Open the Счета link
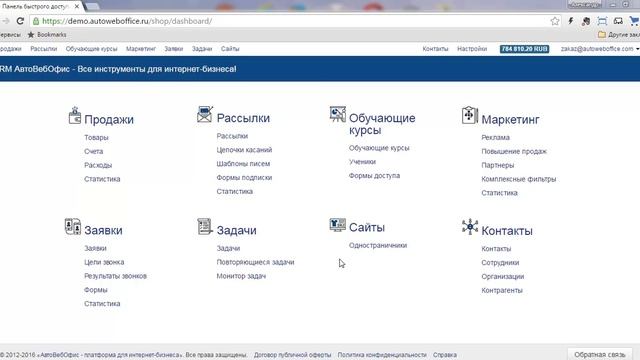This screenshot has width=640, height=360. click(x=93, y=151)
